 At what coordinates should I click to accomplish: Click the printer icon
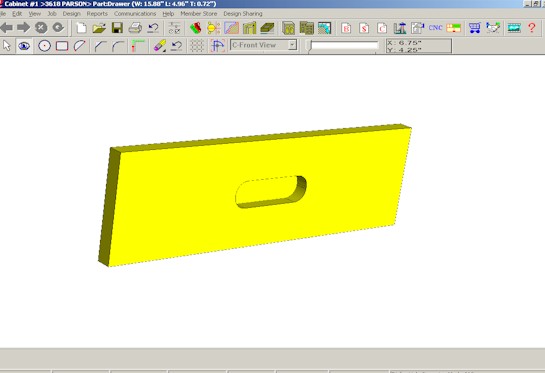tap(135, 28)
